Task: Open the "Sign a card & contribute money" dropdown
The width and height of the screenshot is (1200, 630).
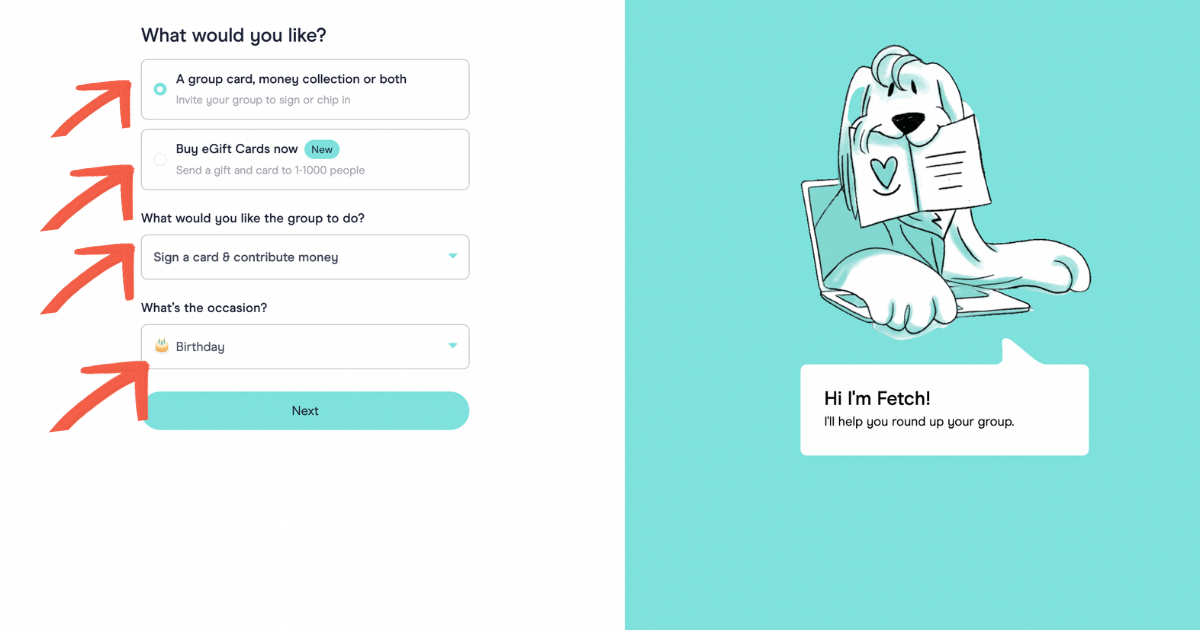Action: pos(305,257)
